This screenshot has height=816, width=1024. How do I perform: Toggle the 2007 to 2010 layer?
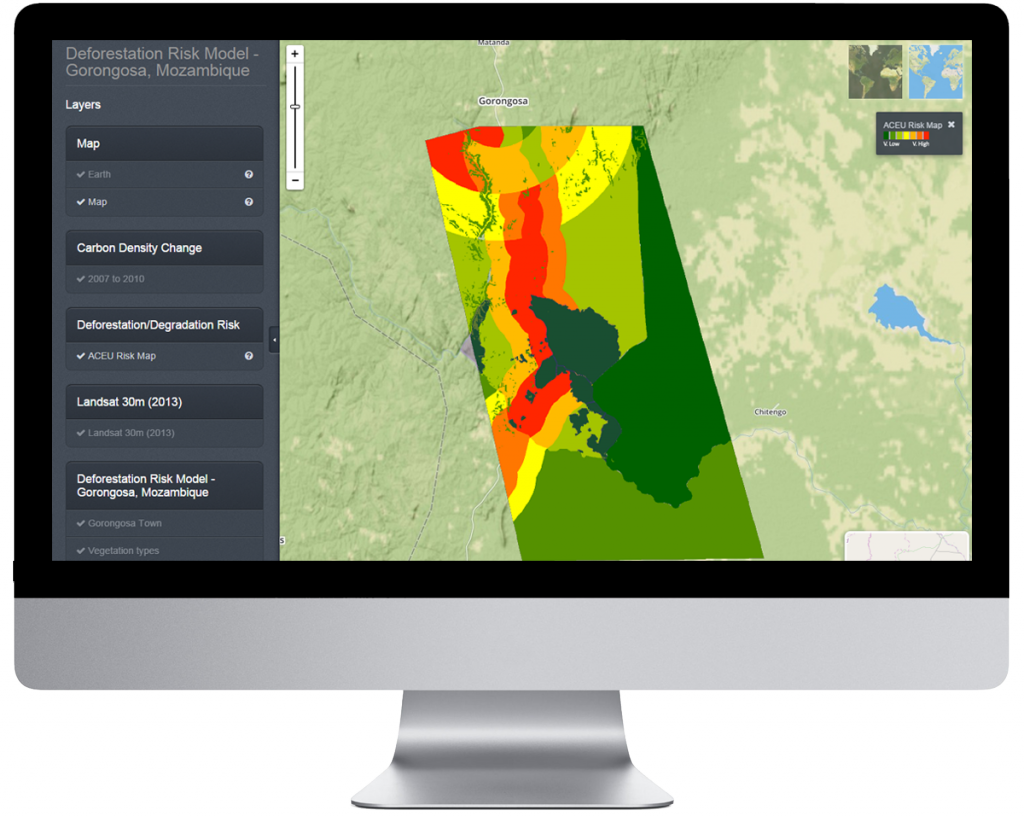[x=165, y=279]
